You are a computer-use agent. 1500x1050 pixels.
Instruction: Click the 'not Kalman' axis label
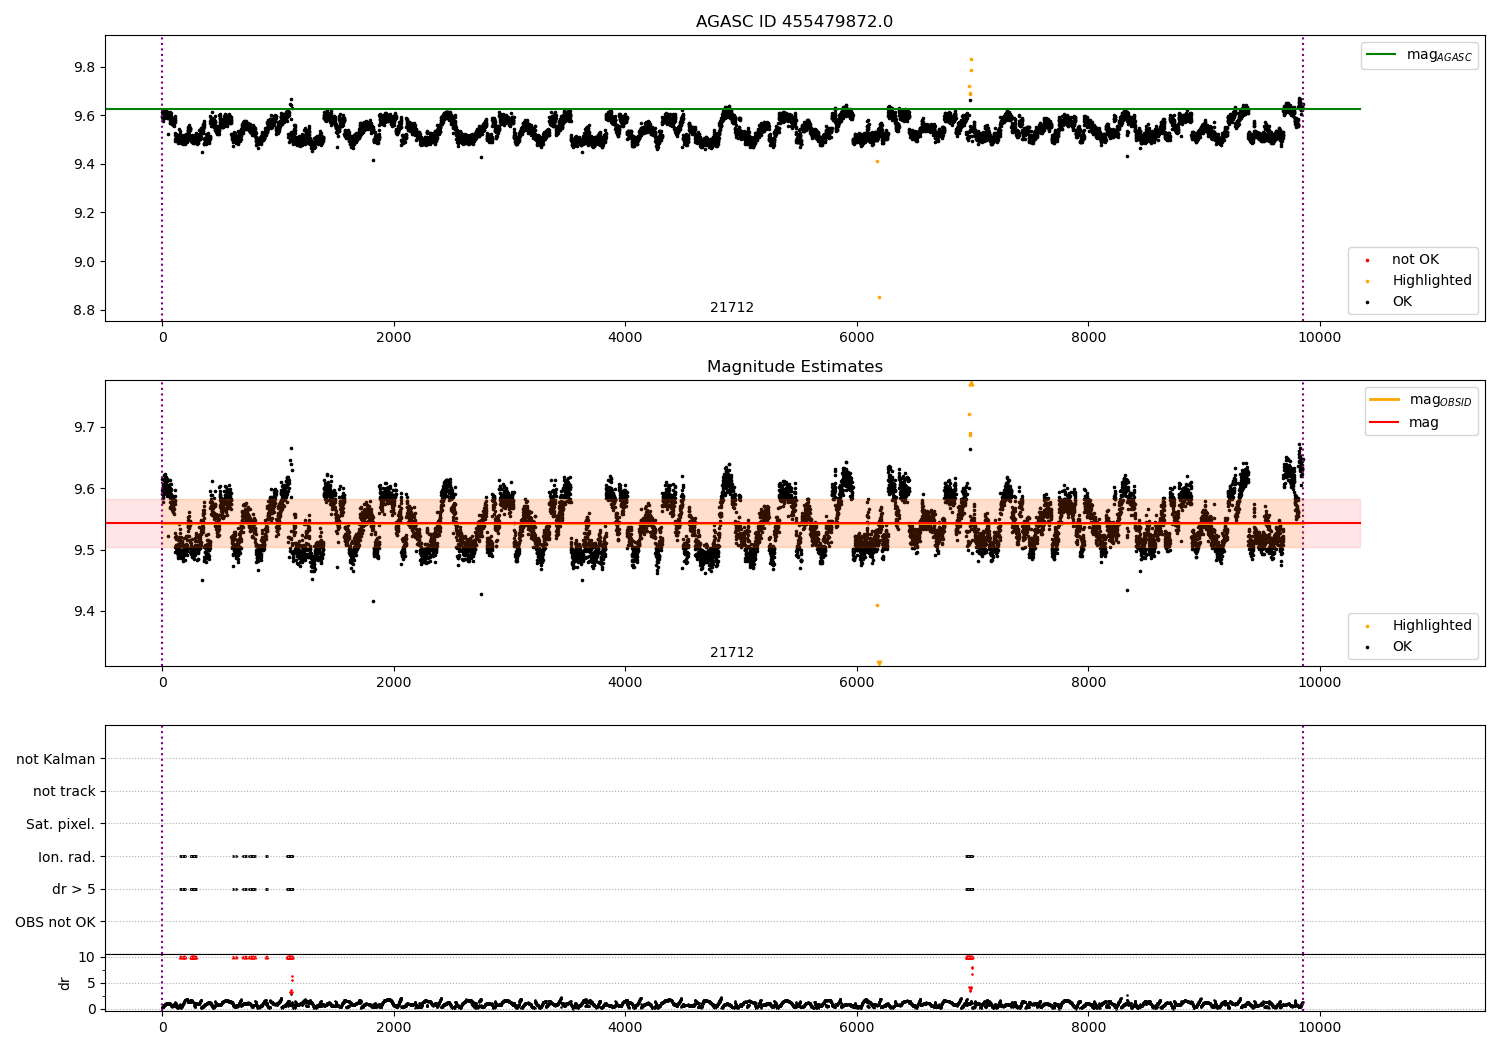pos(56,759)
